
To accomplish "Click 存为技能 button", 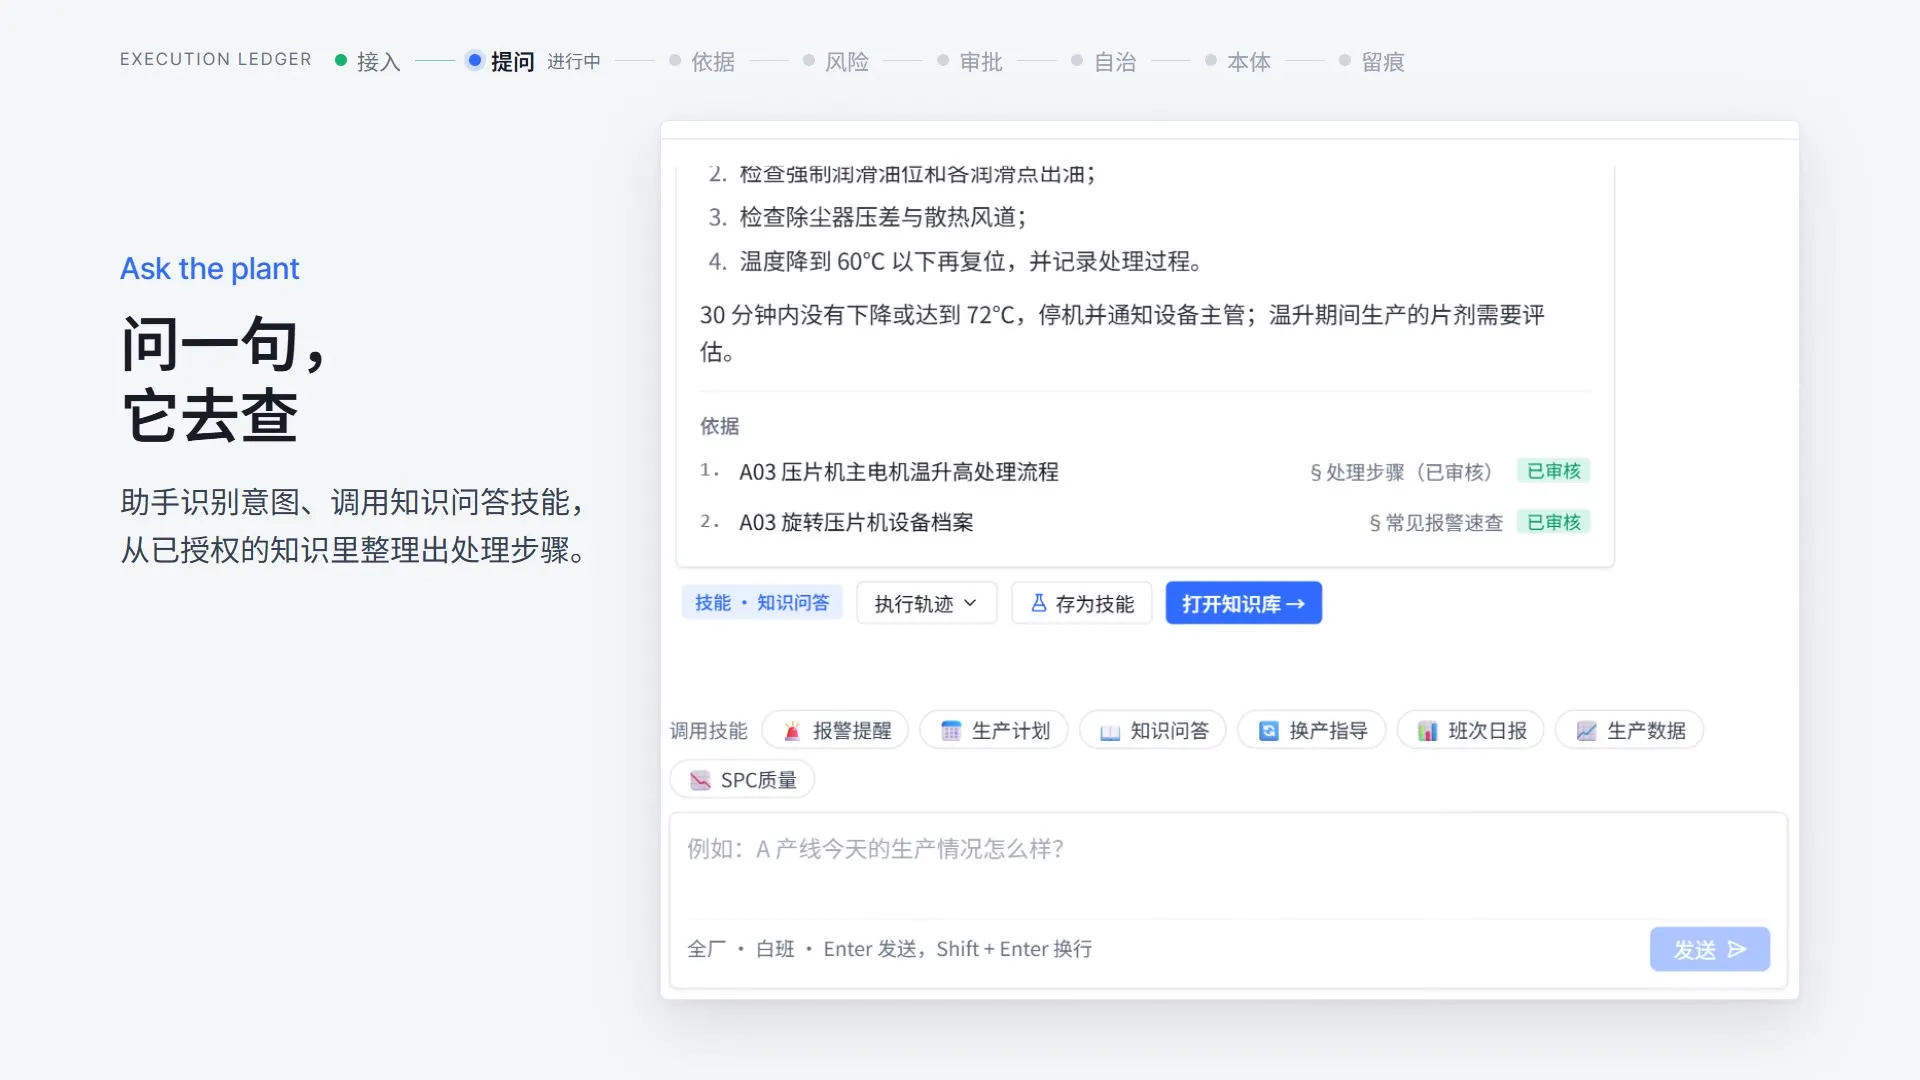I will pyautogui.click(x=1082, y=603).
